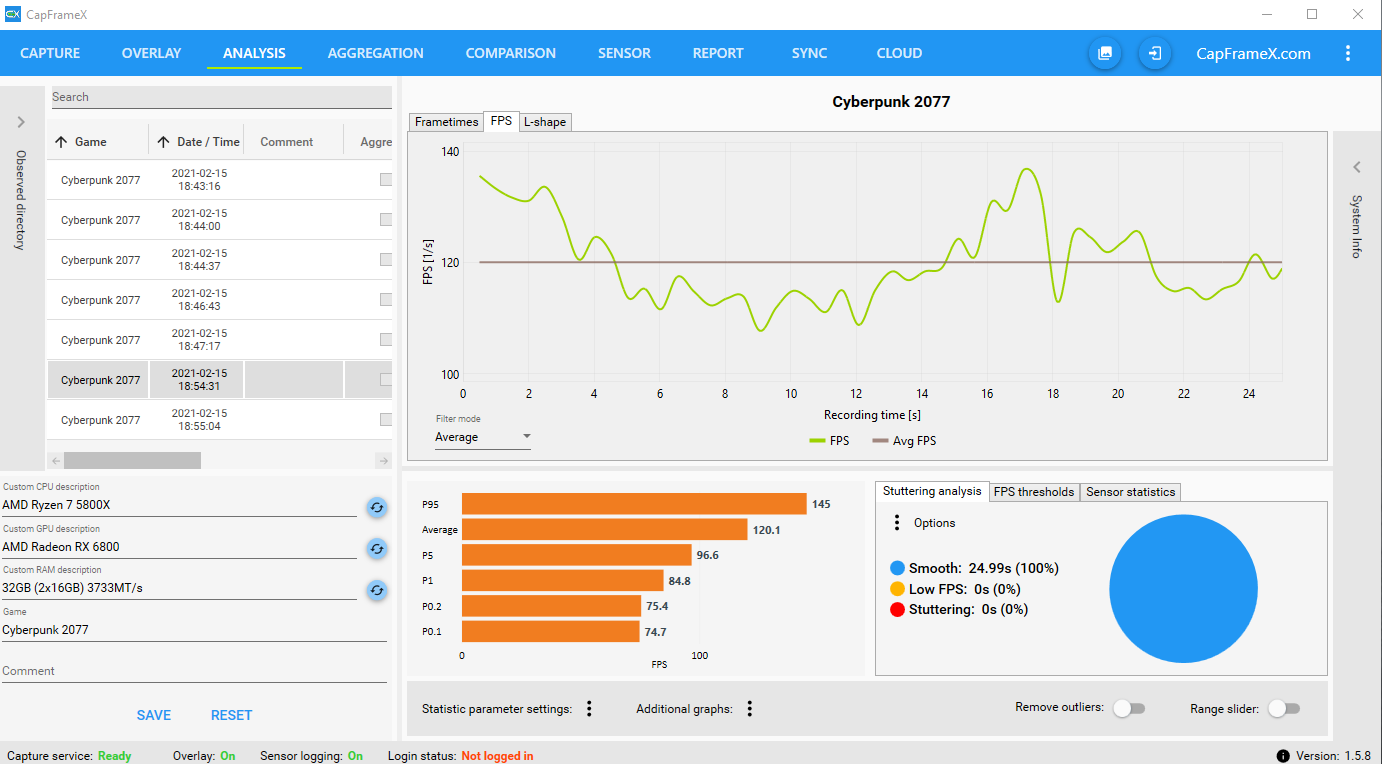Click the blue Smooth pie chart
Viewport: 1382px width, 764px height.
1183,588
